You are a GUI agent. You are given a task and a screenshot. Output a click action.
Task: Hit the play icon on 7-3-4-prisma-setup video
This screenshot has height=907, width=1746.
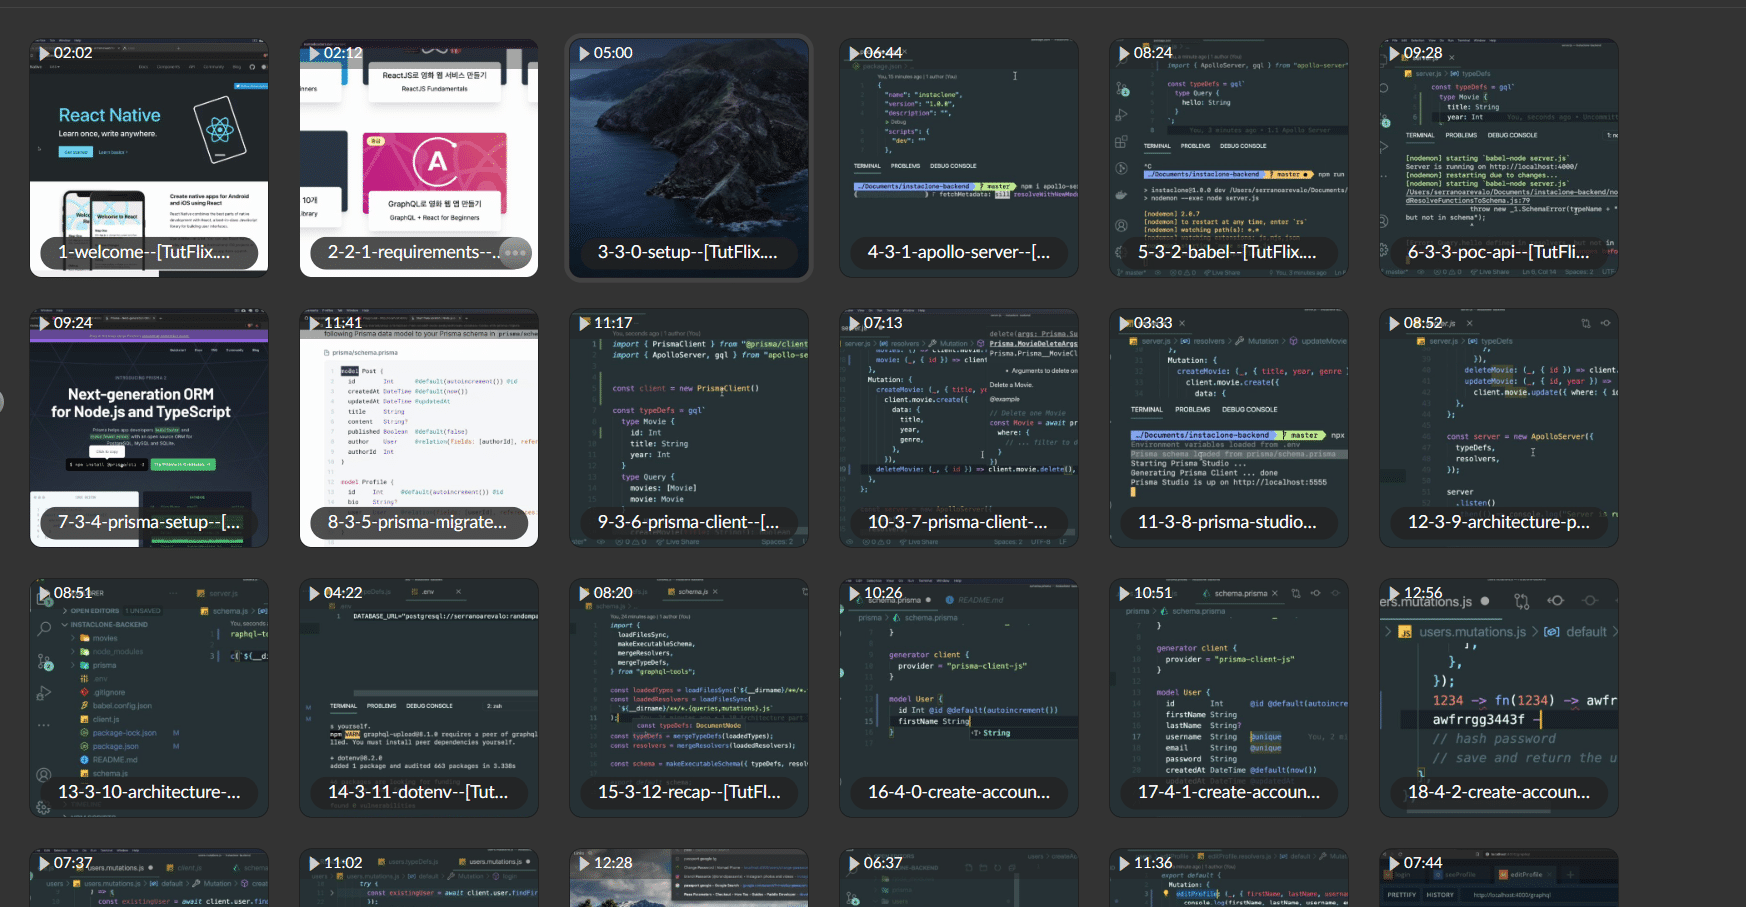point(44,323)
